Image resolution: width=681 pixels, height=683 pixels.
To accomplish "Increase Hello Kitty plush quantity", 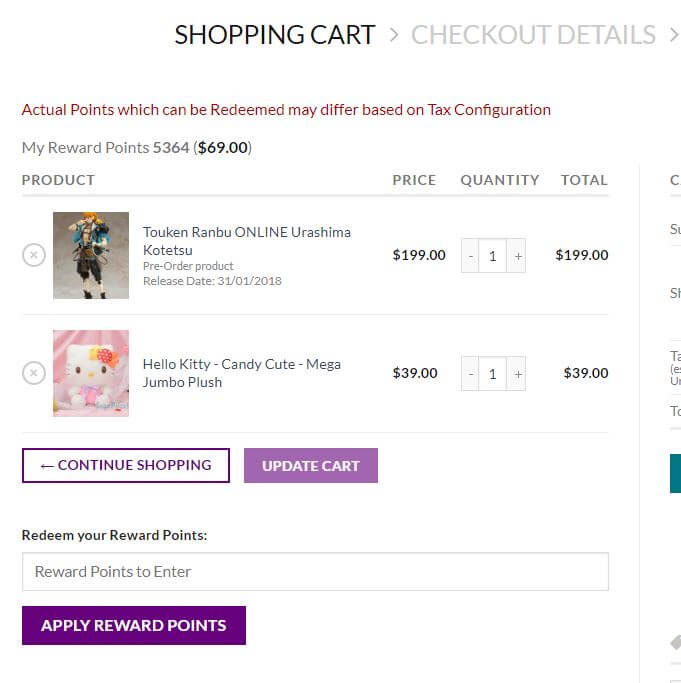I will pyautogui.click(x=517, y=374).
